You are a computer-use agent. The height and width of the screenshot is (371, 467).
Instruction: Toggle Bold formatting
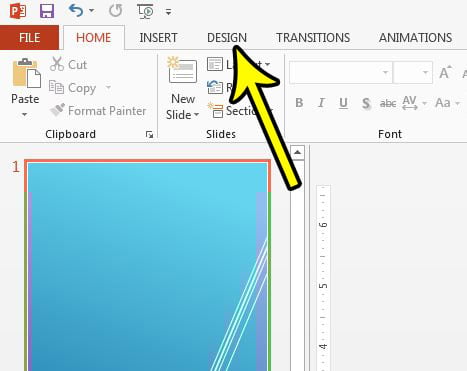299,103
